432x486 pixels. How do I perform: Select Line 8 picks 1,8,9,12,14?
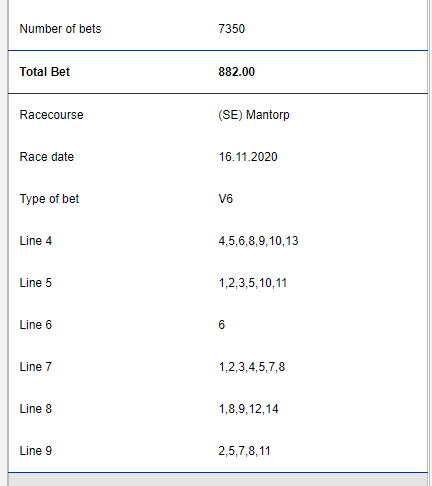coord(248,409)
